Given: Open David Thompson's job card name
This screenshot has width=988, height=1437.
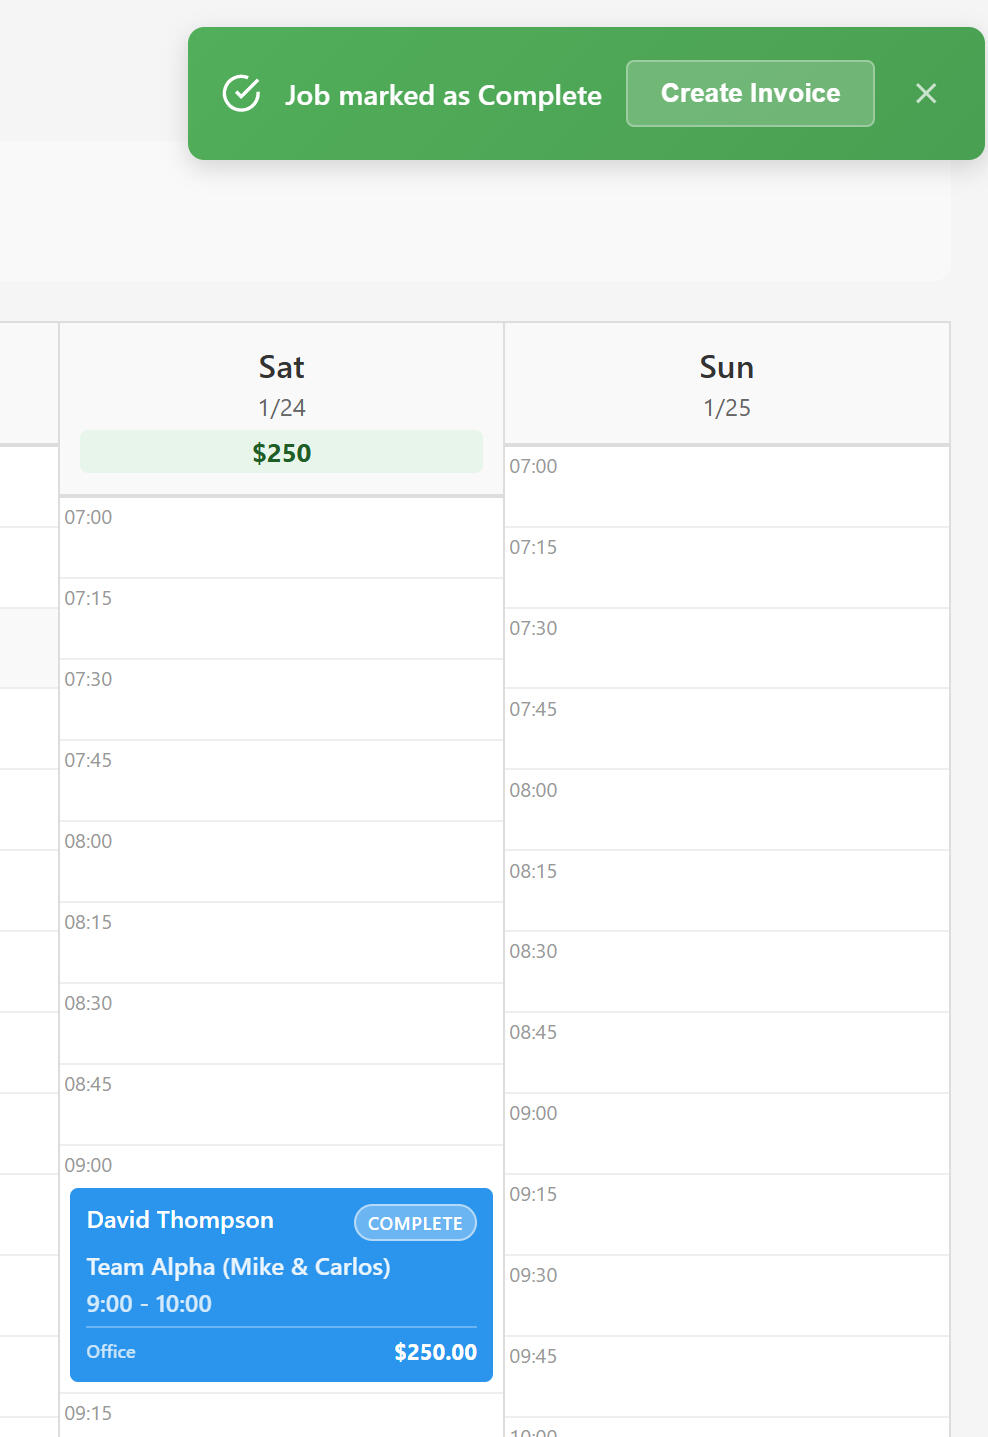Looking at the screenshot, I should (x=180, y=1220).
